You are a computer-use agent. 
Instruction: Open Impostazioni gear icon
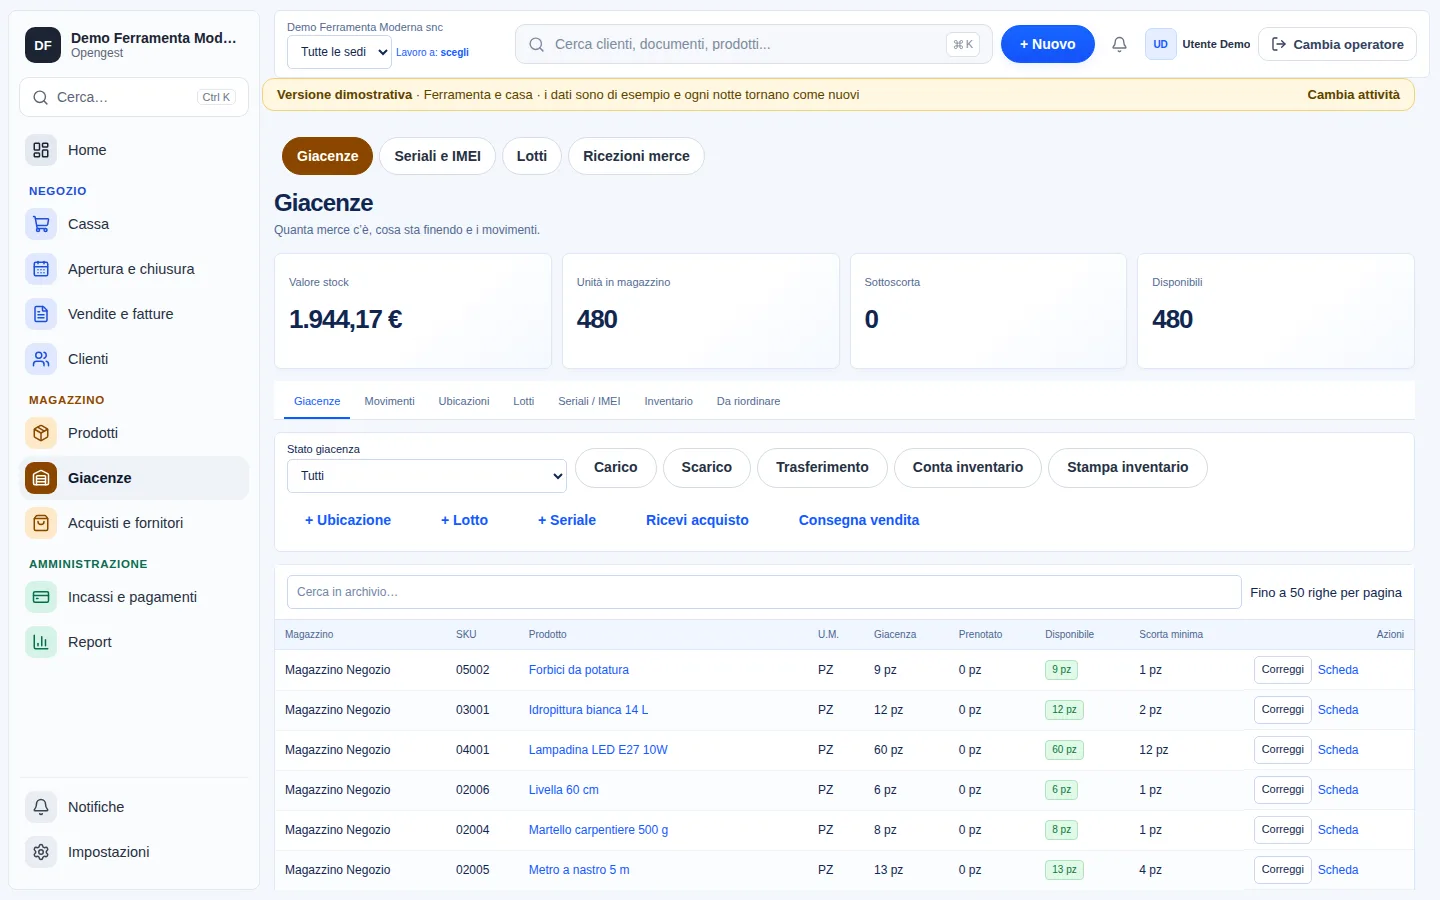[41, 852]
